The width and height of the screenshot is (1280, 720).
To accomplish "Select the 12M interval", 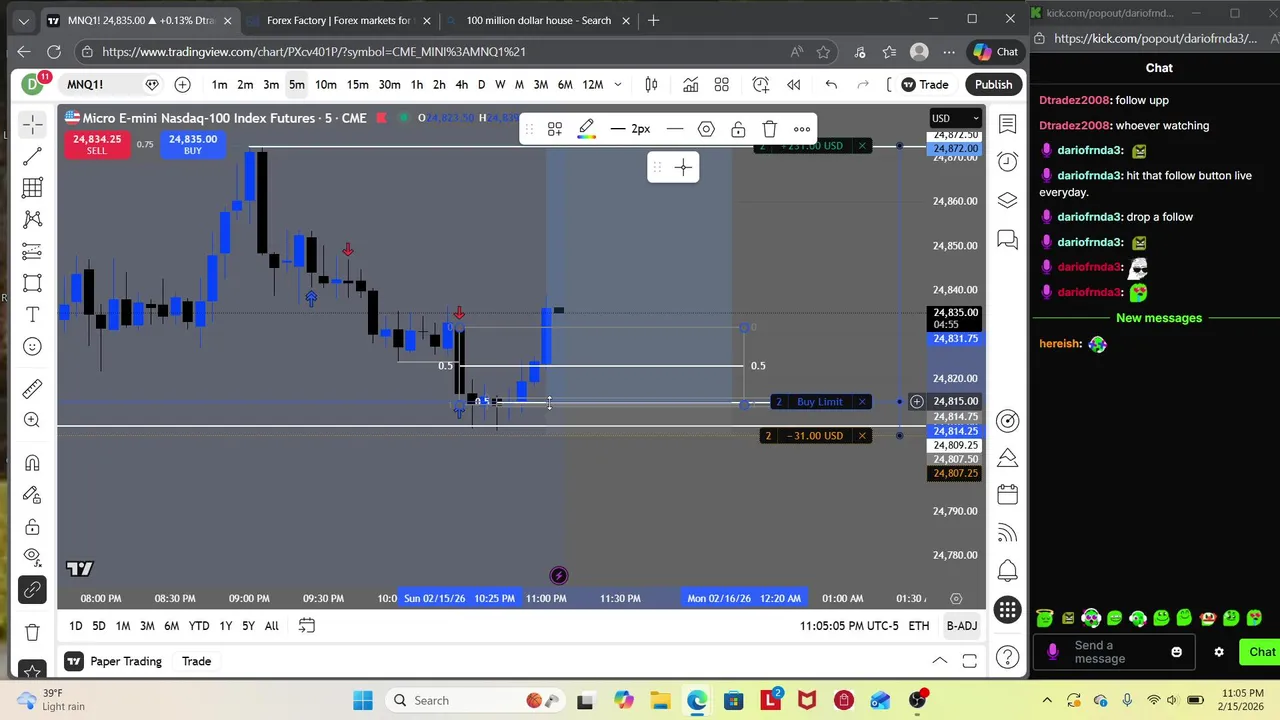I will [x=593, y=85].
